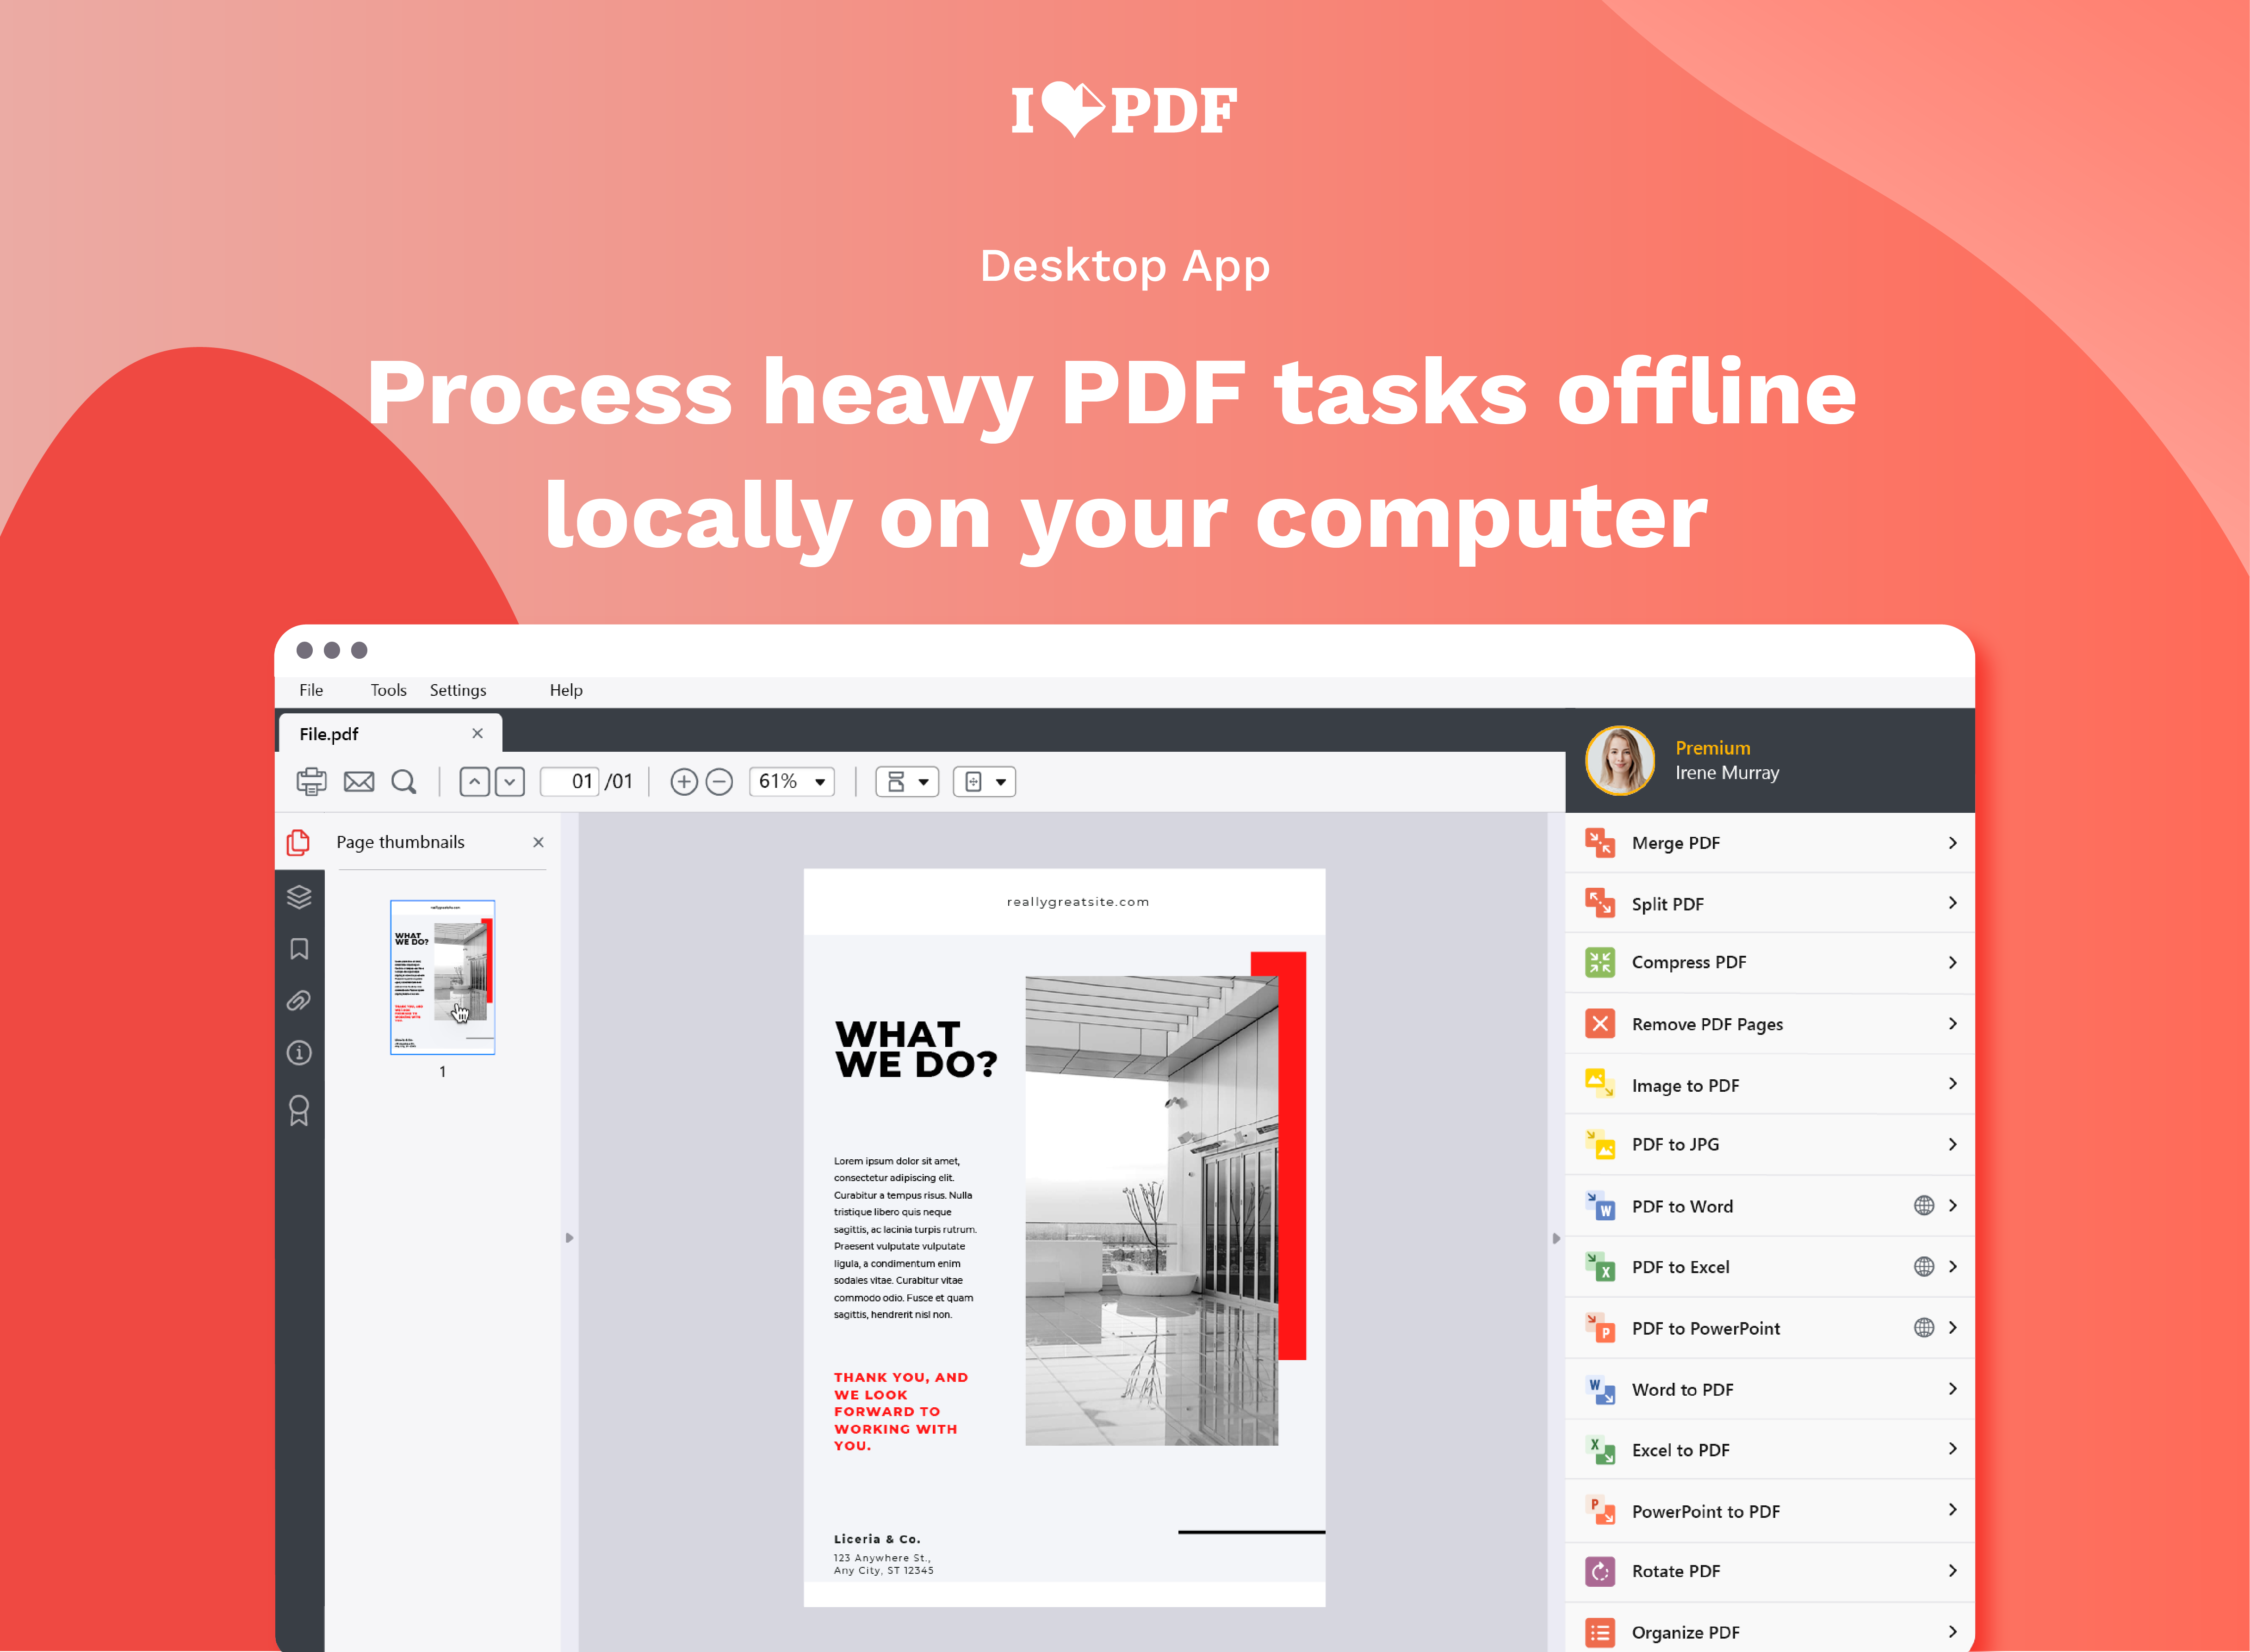Open the attachments paperclip icon
Viewport: 2250px width, 1652px height.
pyautogui.click(x=299, y=1000)
